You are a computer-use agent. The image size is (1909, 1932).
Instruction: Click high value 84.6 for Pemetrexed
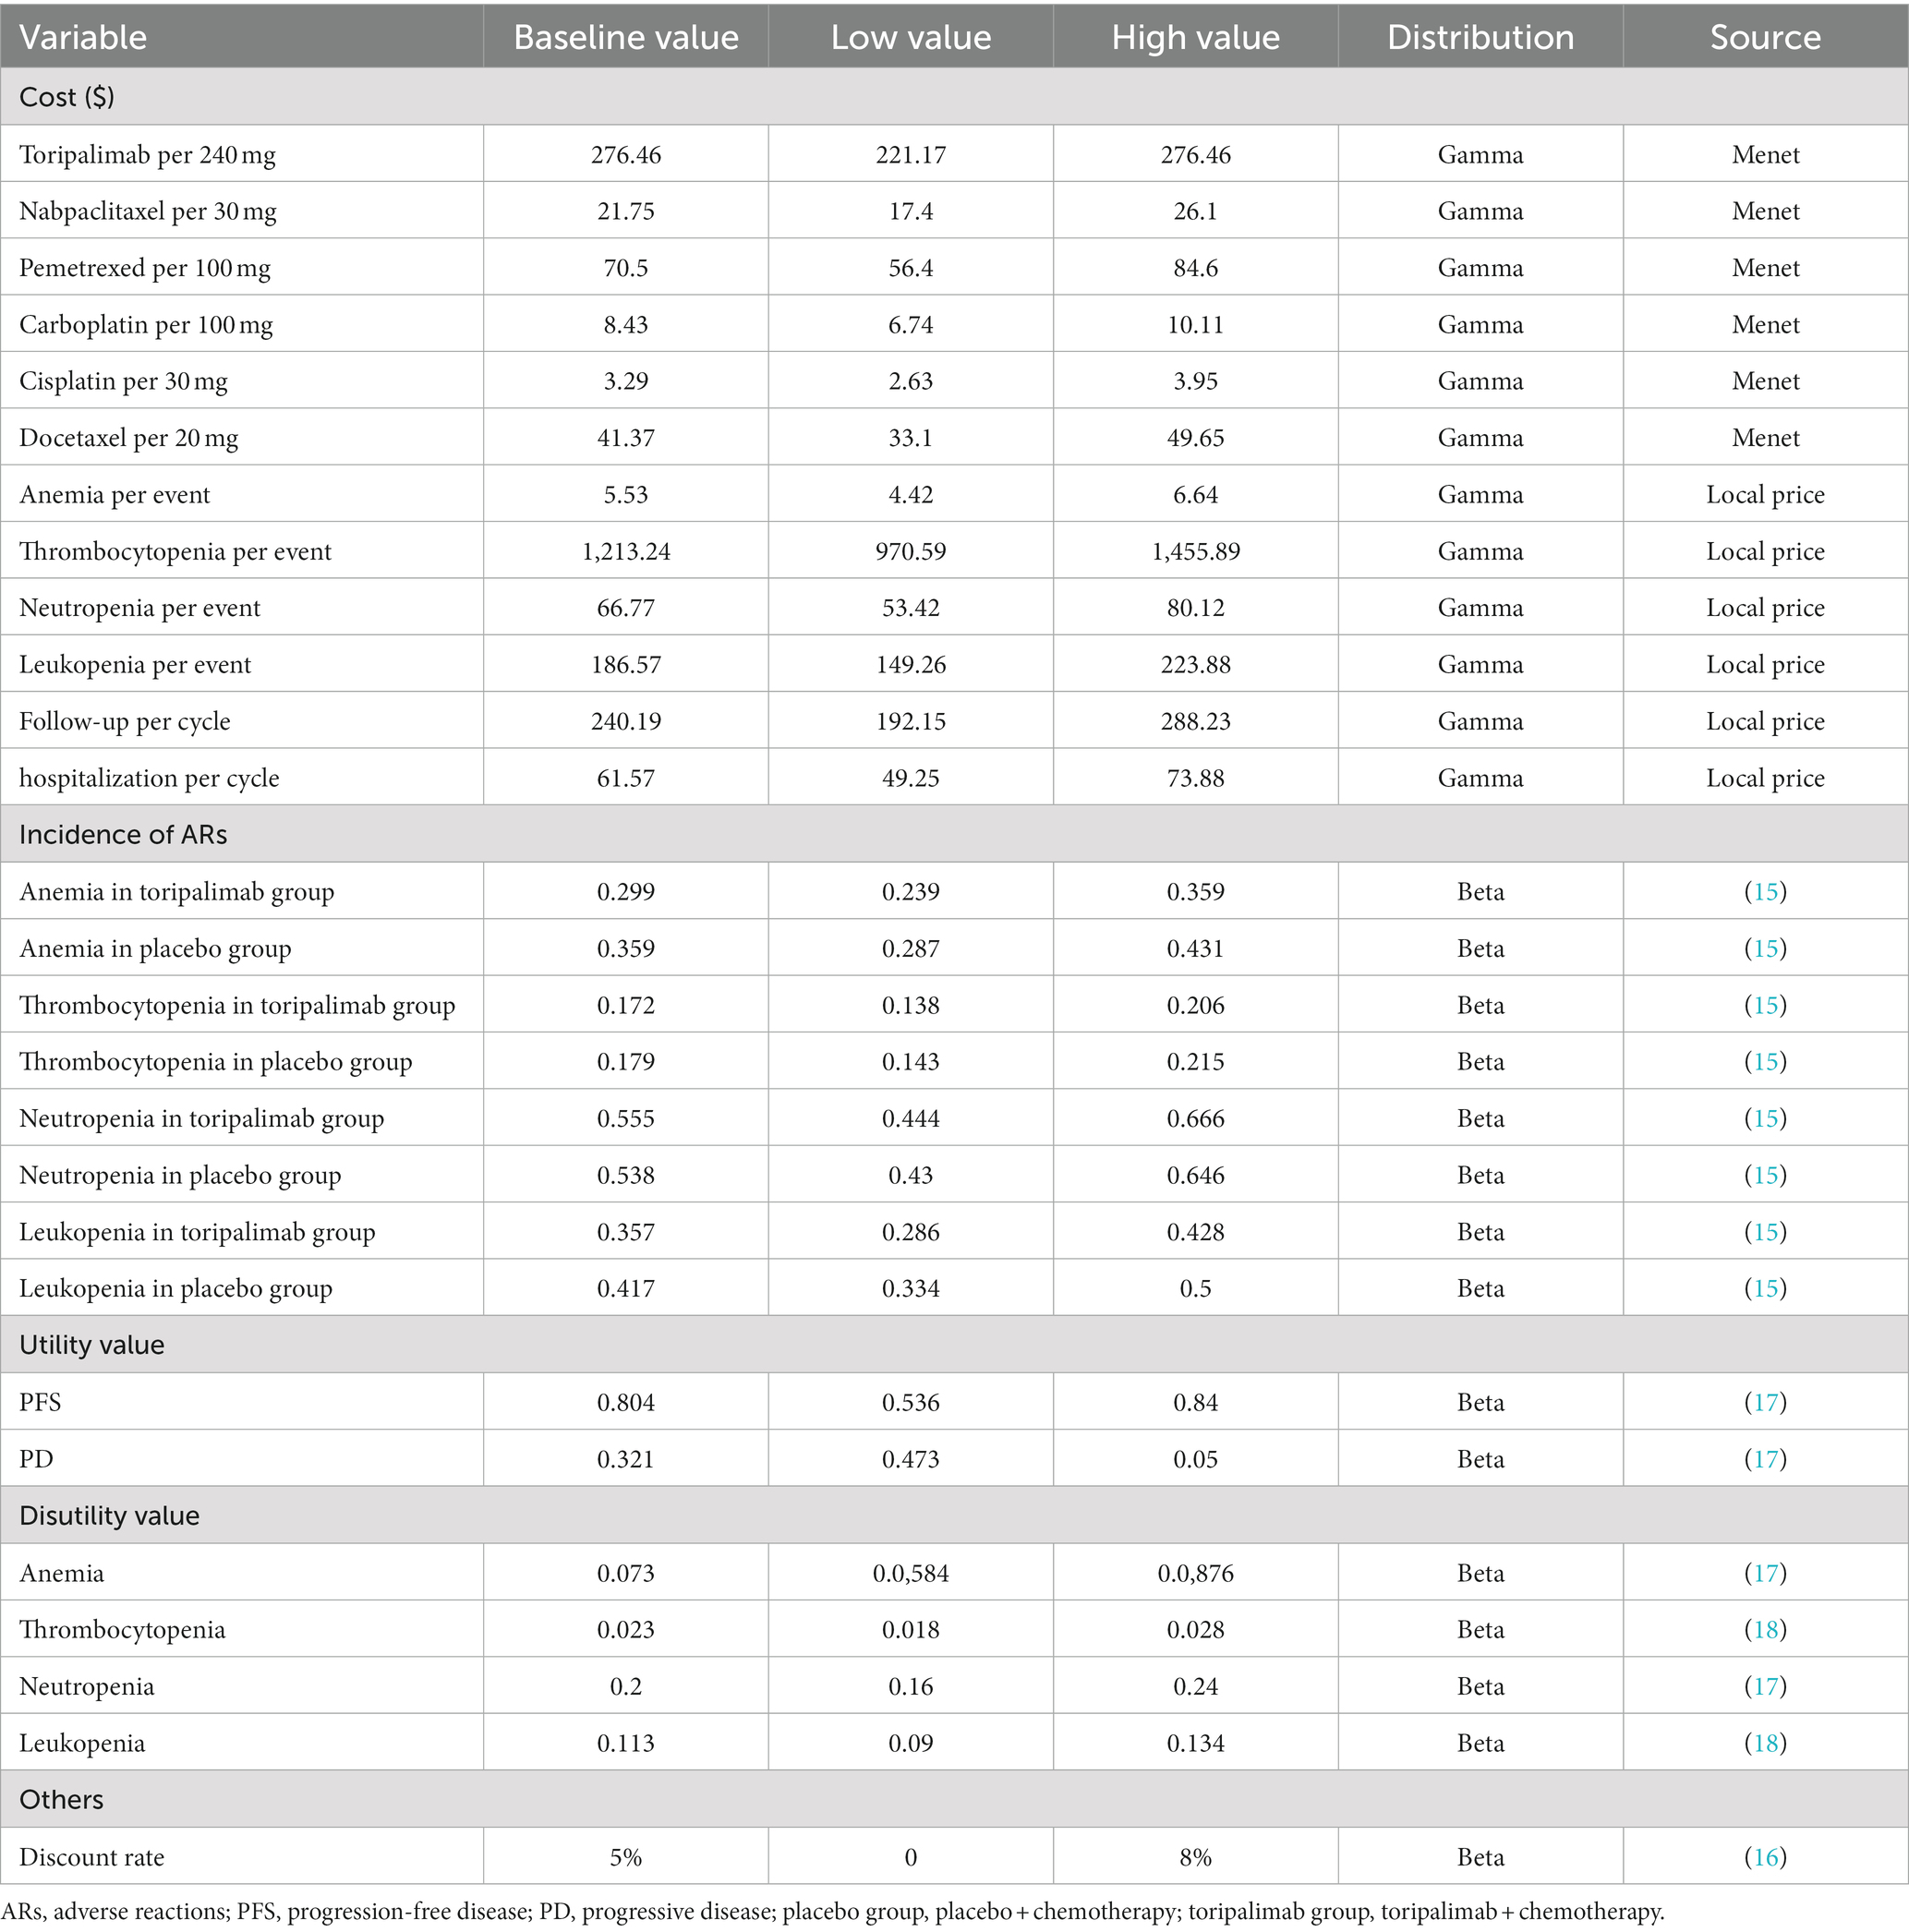point(1196,268)
